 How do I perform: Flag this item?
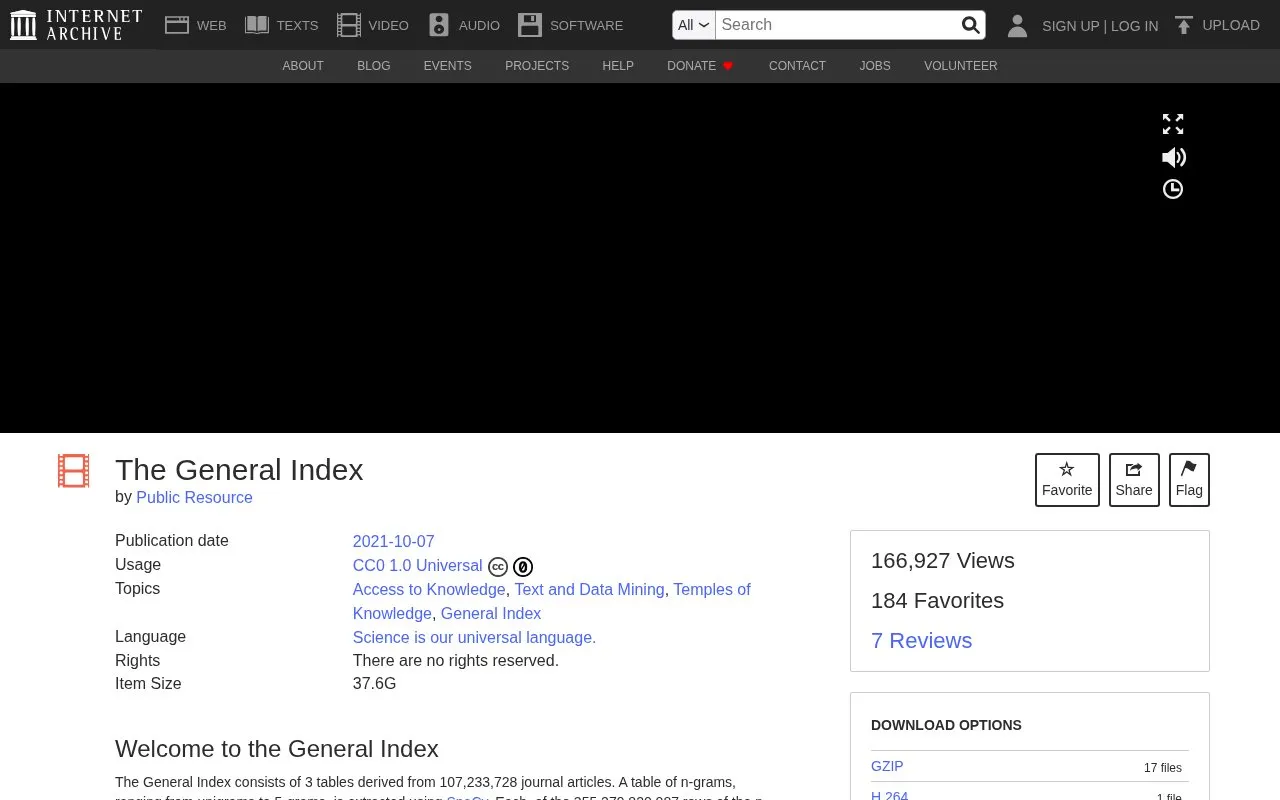click(x=1189, y=480)
